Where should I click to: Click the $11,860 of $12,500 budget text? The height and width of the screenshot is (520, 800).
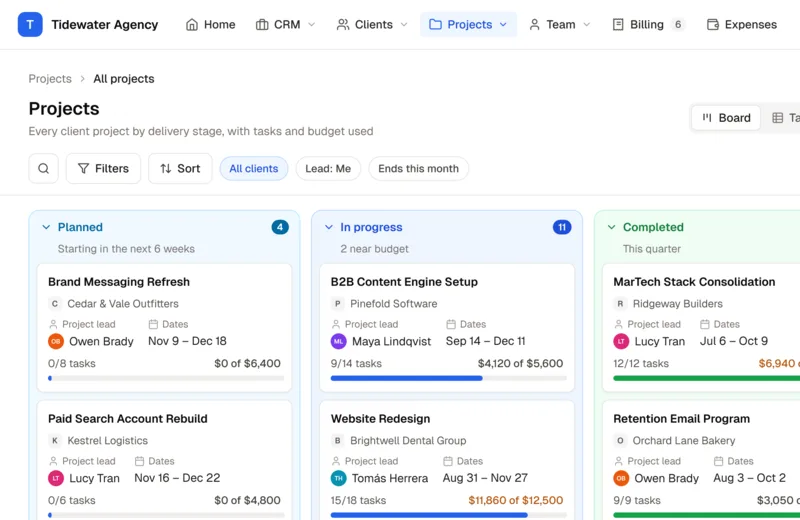[x=516, y=501]
